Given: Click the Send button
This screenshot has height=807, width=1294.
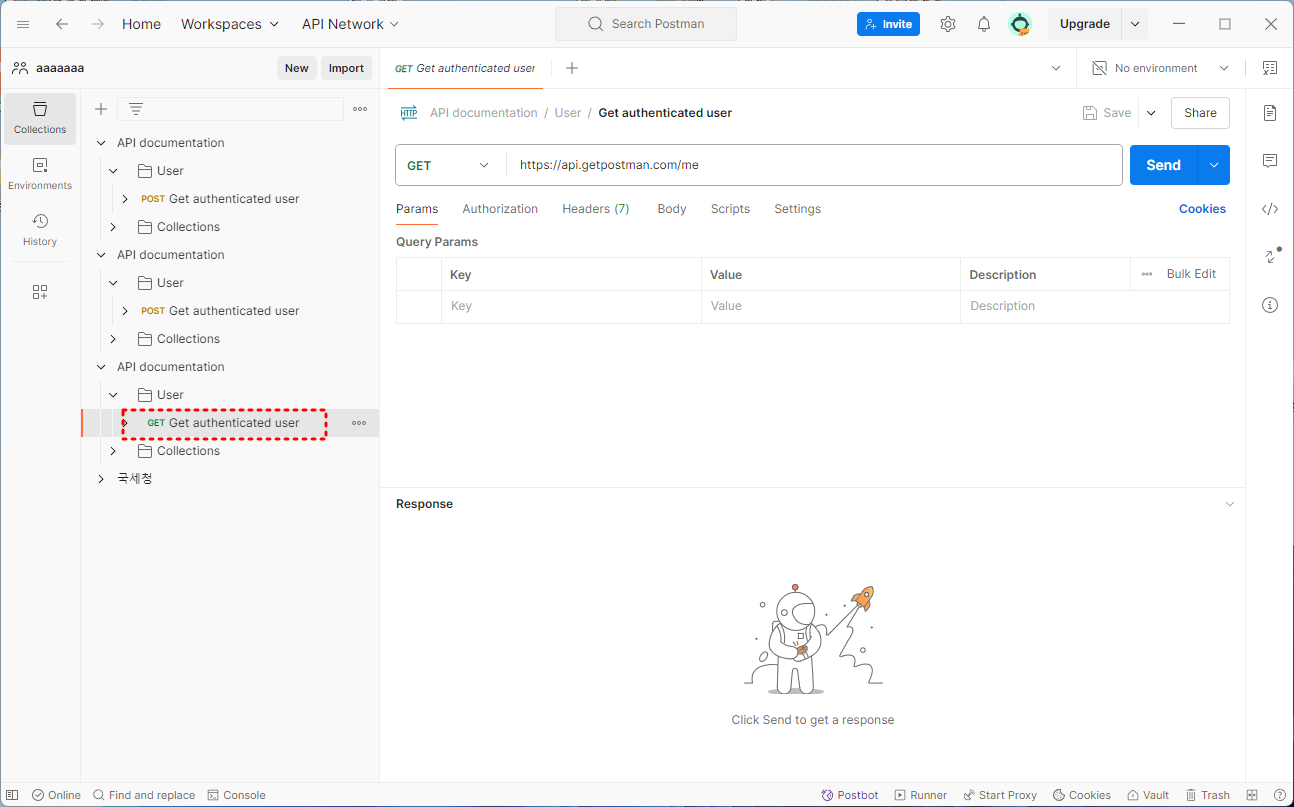Looking at the screenshot, I should pos(1164,165).
